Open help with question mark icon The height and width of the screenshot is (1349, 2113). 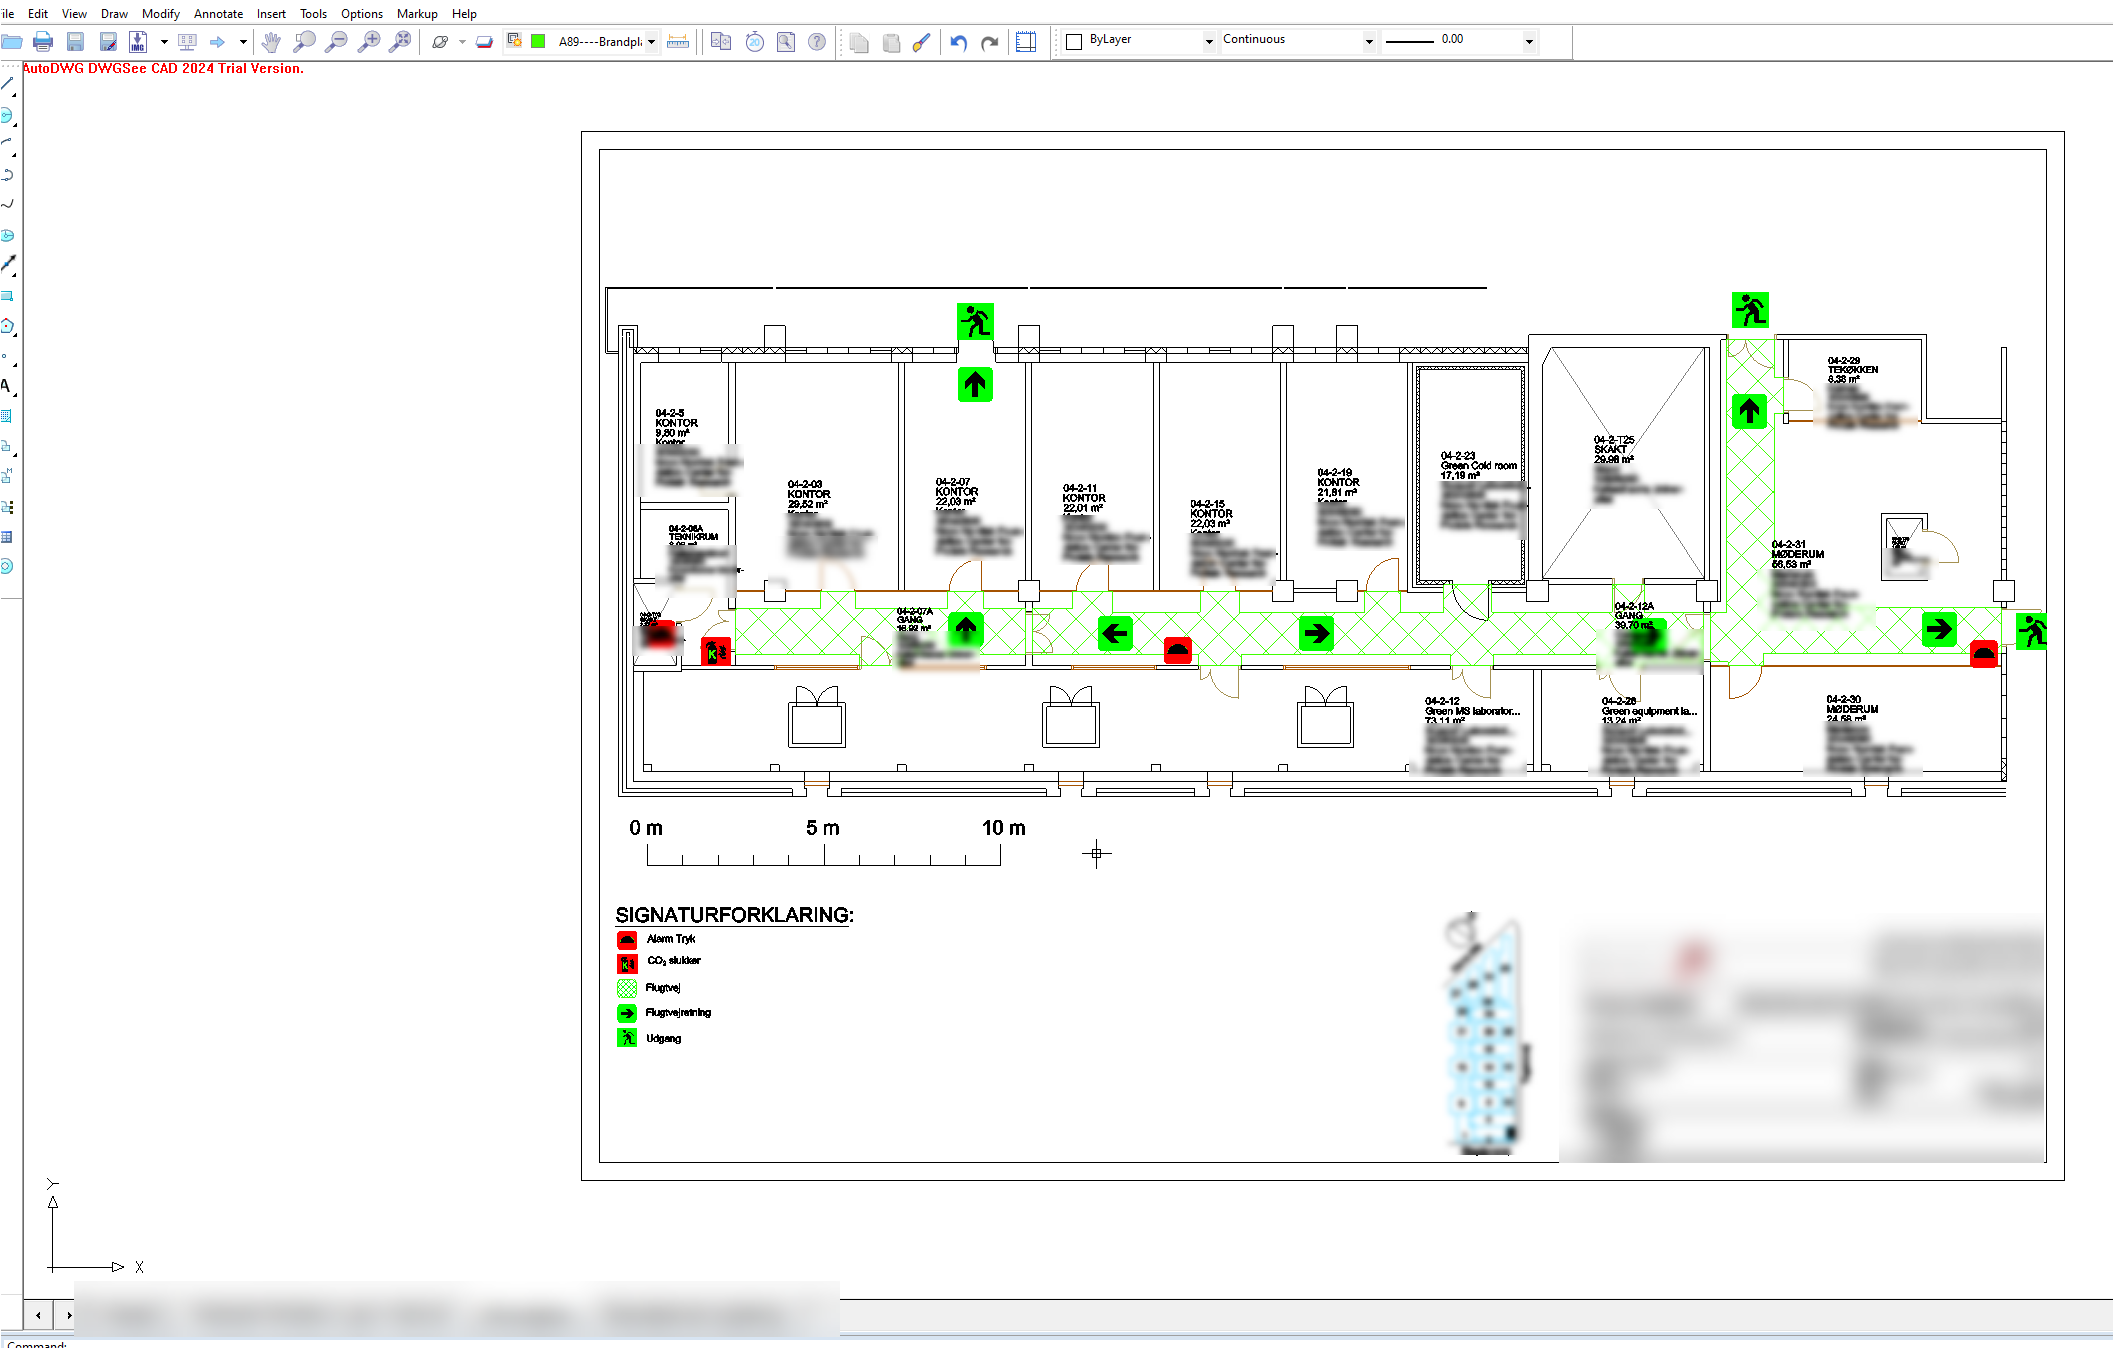point(817,42)
